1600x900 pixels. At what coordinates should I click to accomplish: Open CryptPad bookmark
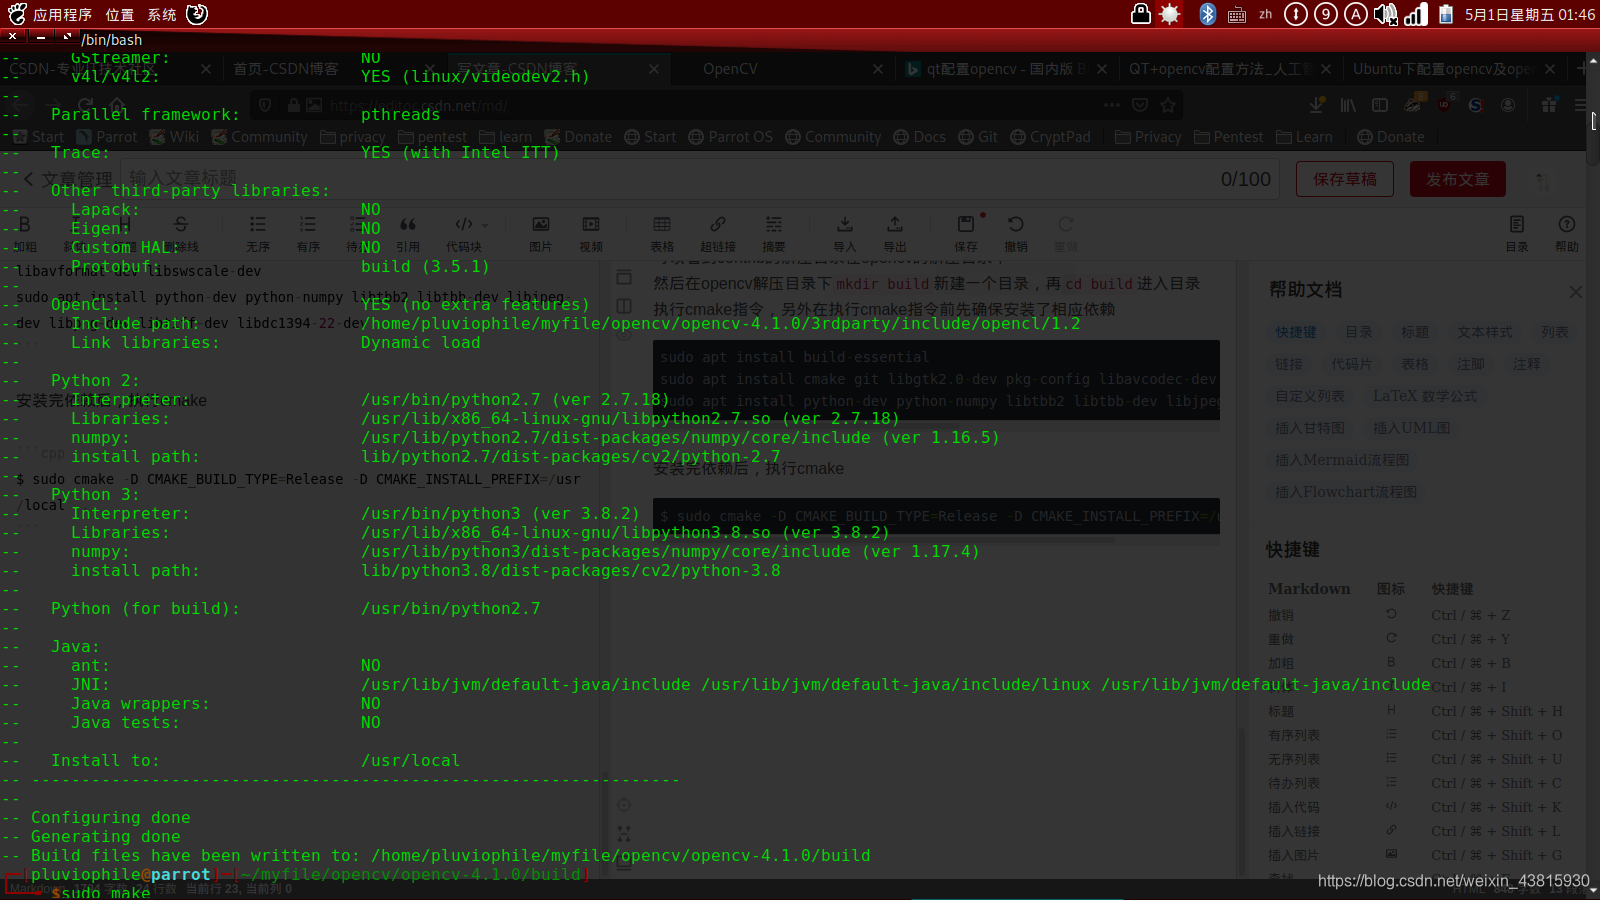click(x=1051, y=137)
